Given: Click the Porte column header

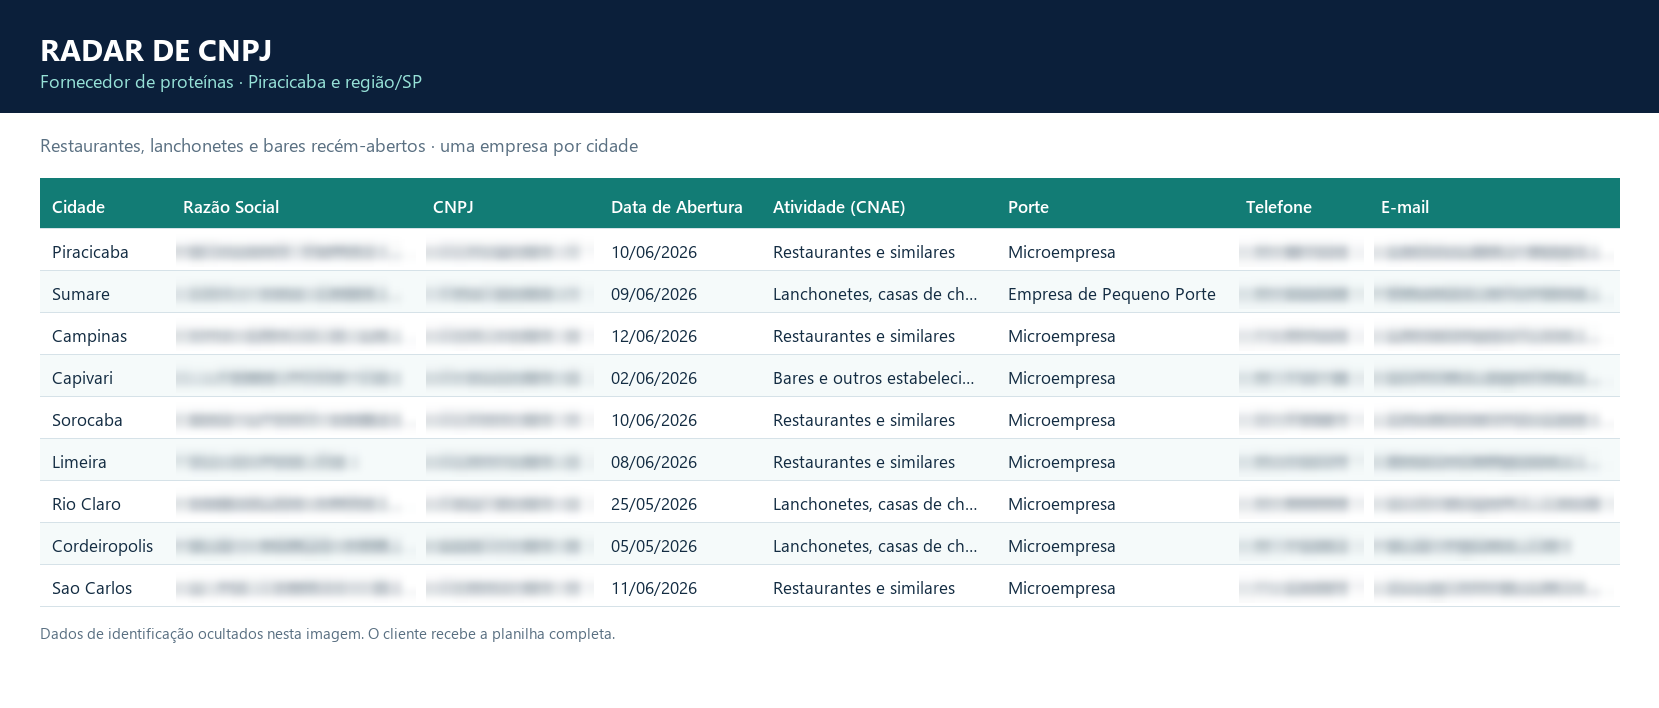Looking at the screenshot, I should 1028,207.
